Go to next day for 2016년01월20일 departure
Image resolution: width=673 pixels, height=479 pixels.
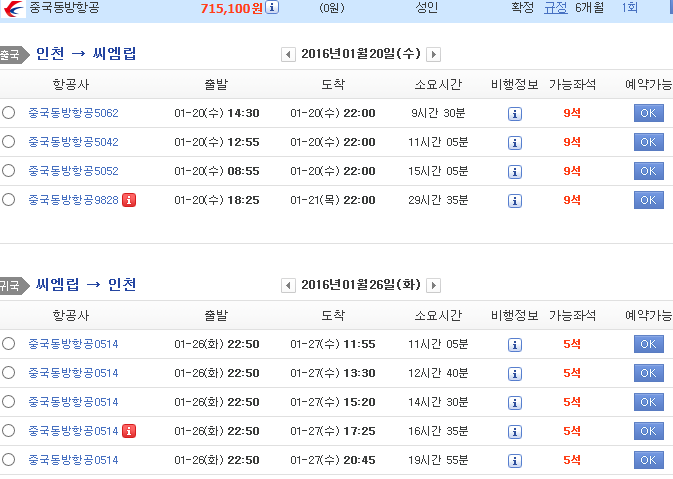[x=434, y=55]
